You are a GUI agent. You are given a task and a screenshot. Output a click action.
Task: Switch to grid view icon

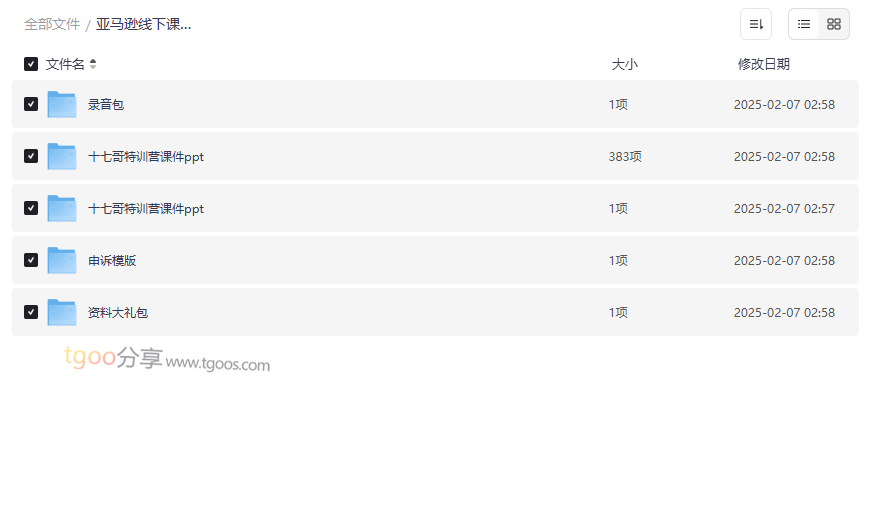point(834,24)
